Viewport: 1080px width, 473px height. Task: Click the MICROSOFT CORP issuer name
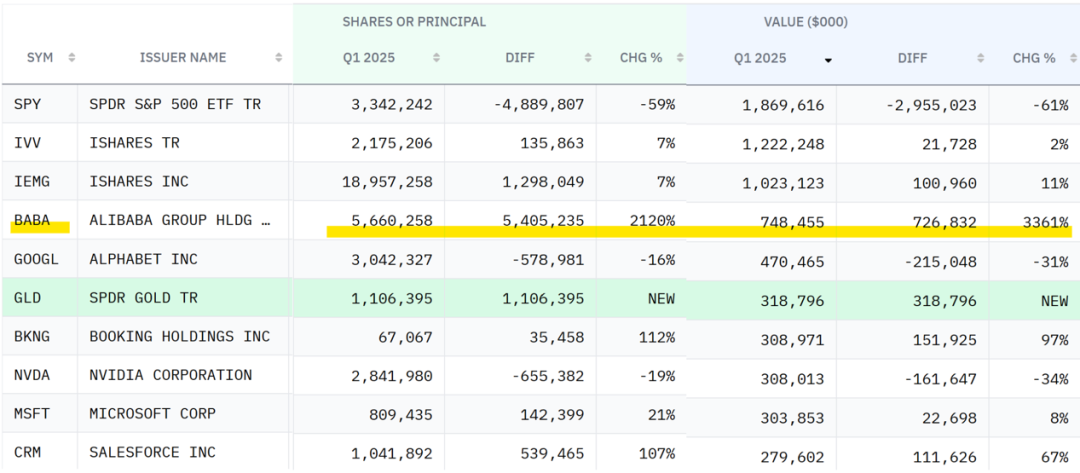click(x=152, y=414)
